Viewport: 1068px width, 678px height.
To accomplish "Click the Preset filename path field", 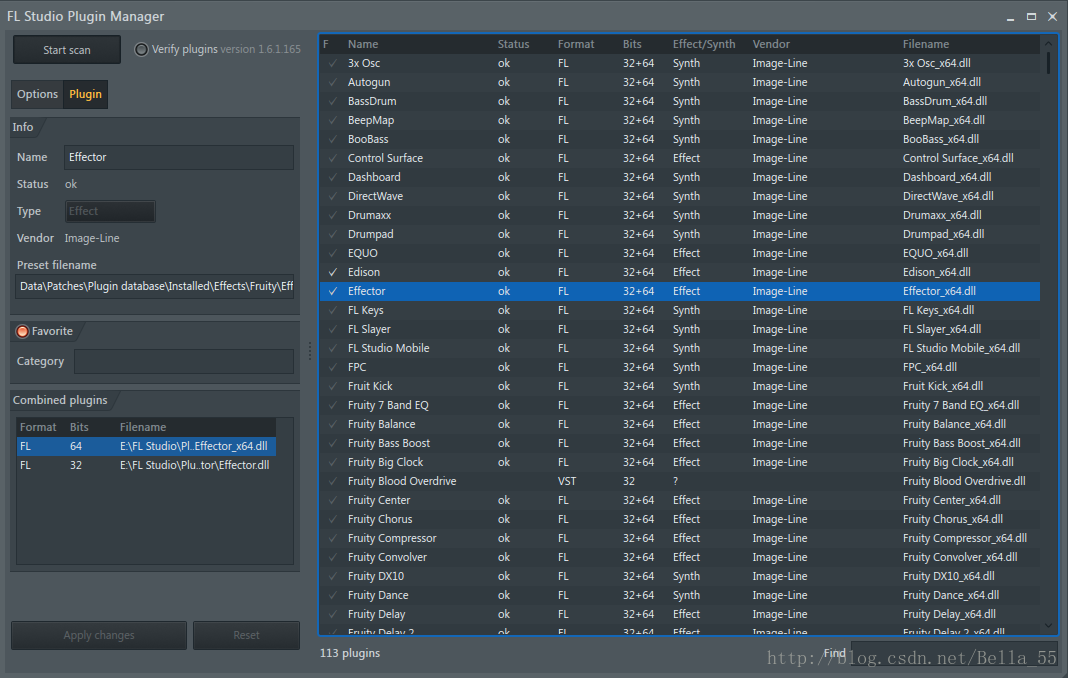I will coord(155,286).
